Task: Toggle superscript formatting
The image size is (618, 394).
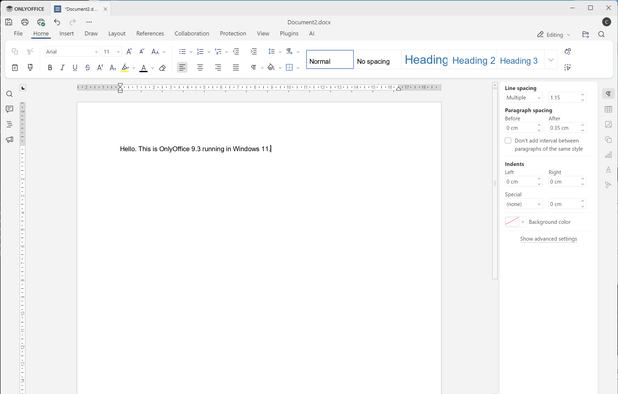Action: (x=100, y=68)
